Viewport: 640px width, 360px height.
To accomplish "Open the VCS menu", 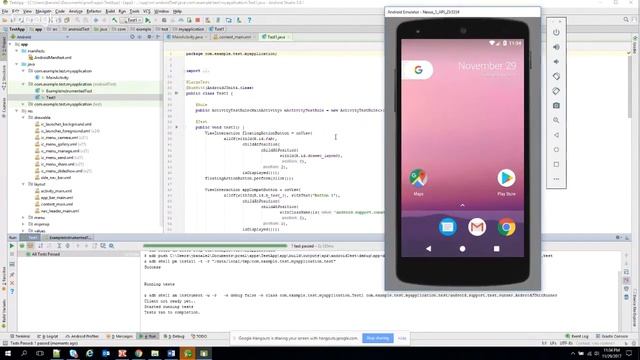I will pyautogui.click(x=147, y=11).
